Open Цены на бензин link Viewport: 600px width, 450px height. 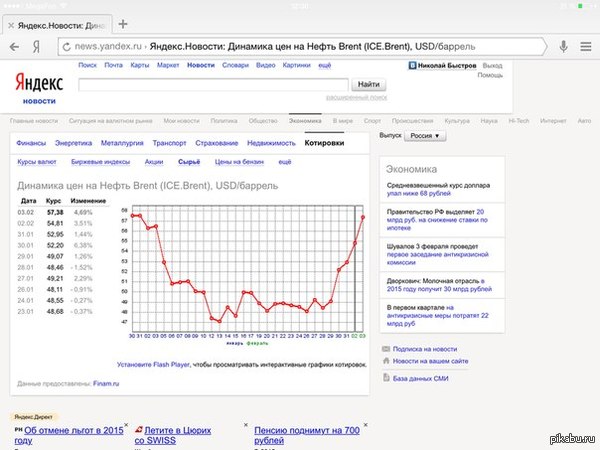point(239,162)
